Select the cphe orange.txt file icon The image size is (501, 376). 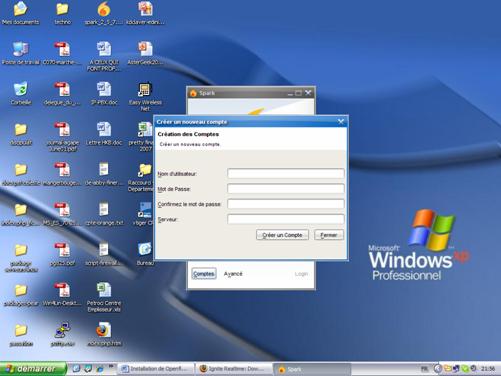point(104,213)
